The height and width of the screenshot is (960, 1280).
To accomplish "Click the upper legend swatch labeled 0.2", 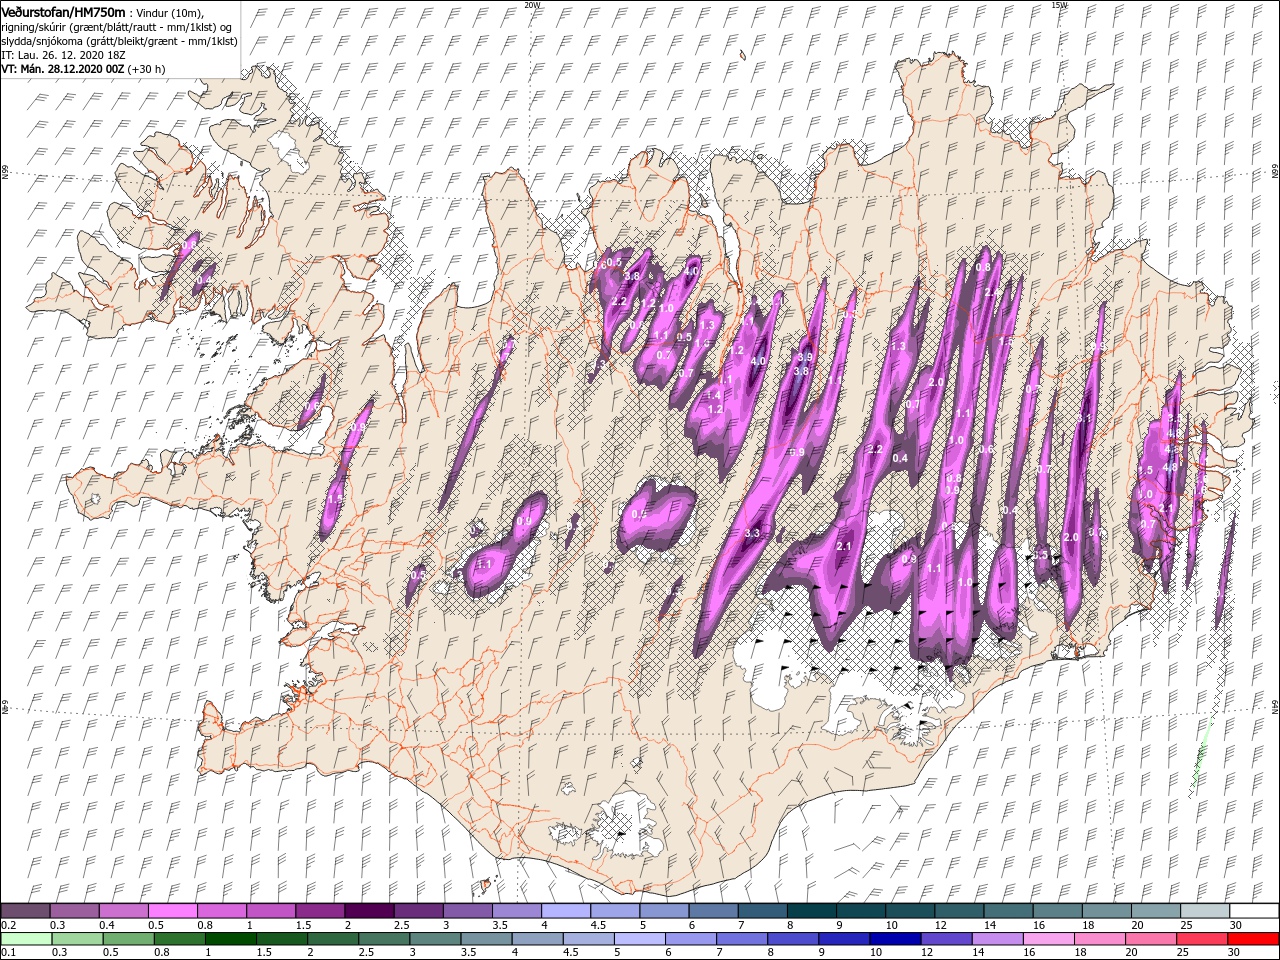I will pyautogui.click(x=25, y=911).
